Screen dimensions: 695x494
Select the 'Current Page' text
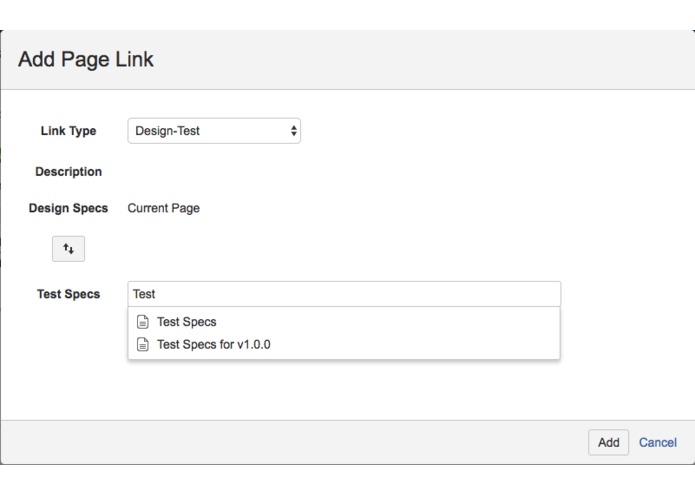pyautogui.click(x=164, y=208)
